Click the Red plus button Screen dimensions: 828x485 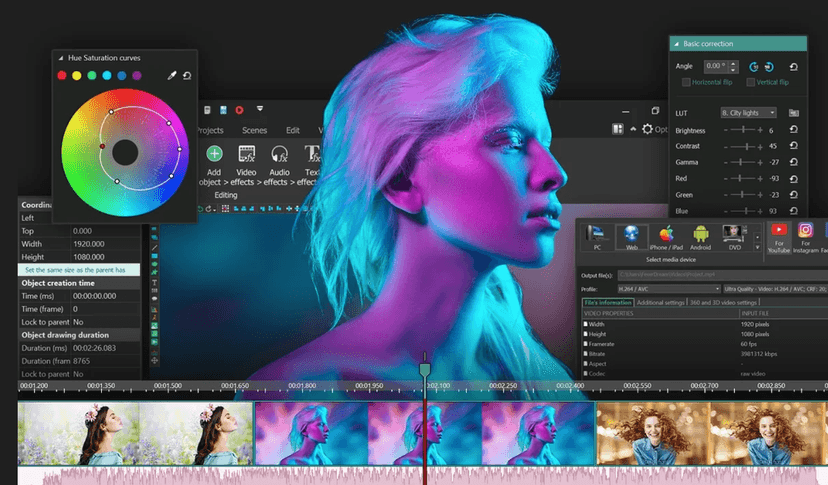pos(760,179)
